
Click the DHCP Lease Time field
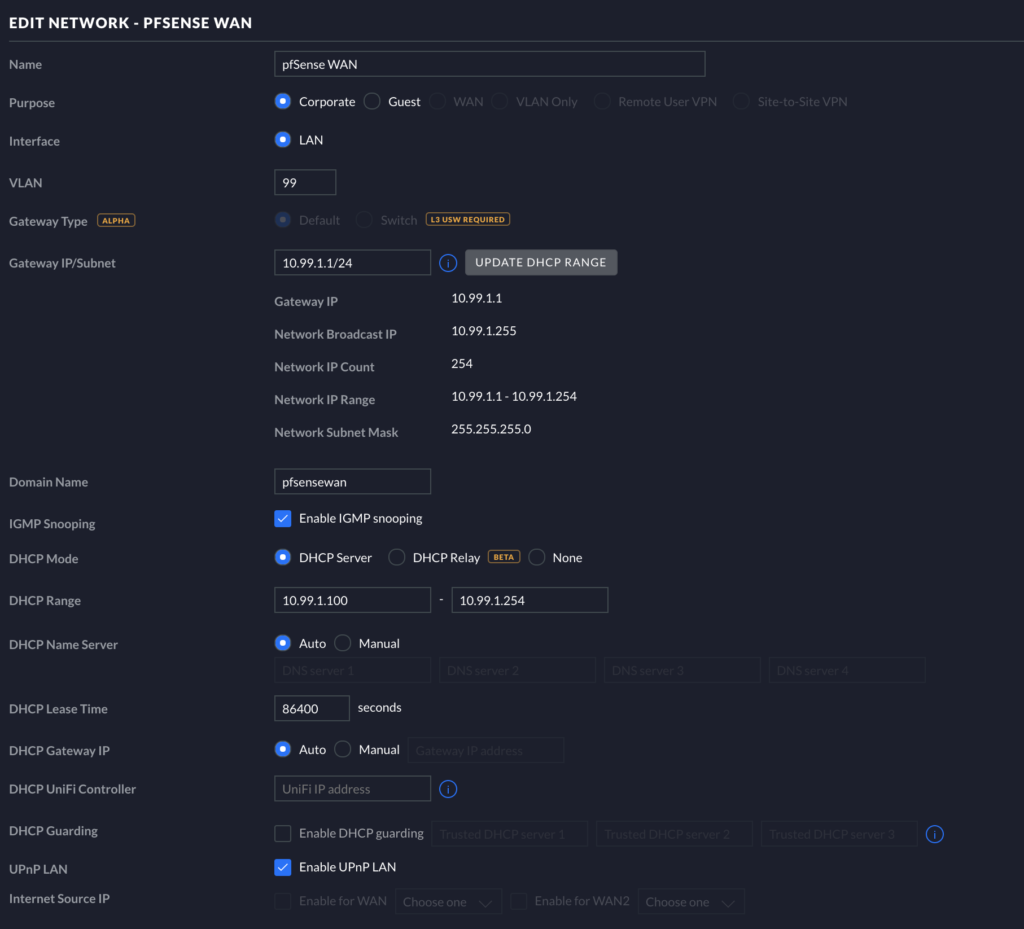(311, 708)
